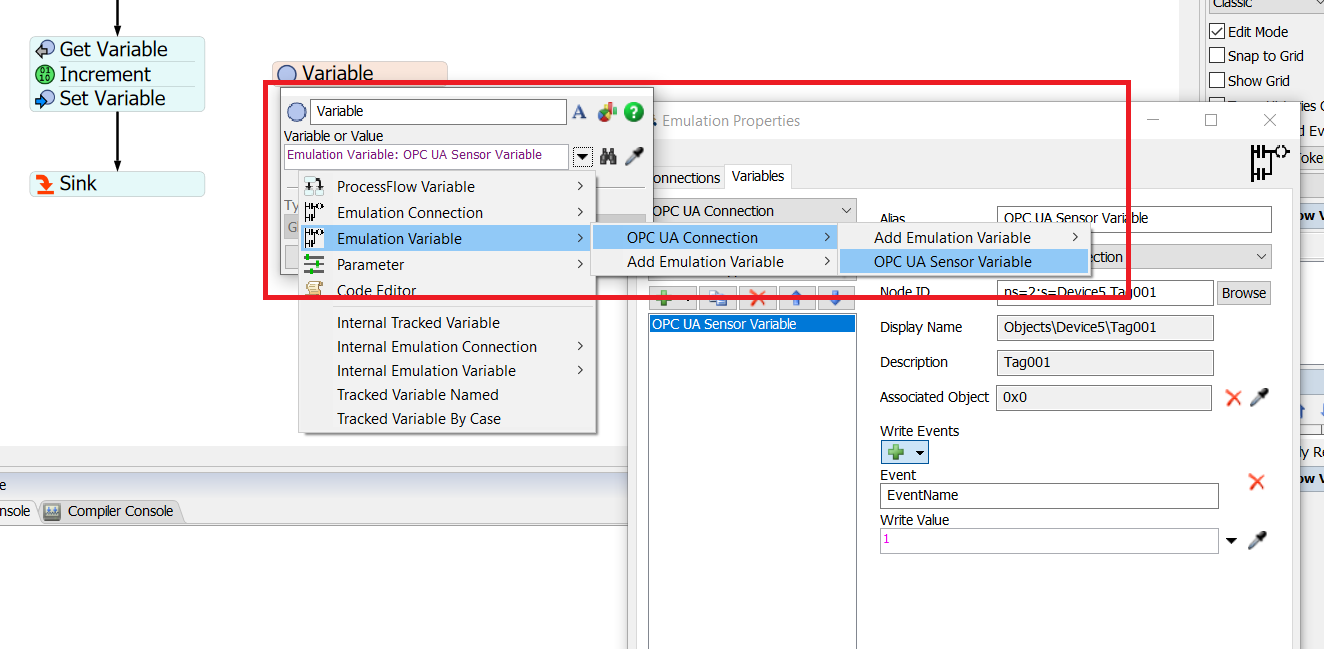The image size is (1324, 649).
Task: Toggle the Edit Mode checkbox
Action: pos(1217,32)
